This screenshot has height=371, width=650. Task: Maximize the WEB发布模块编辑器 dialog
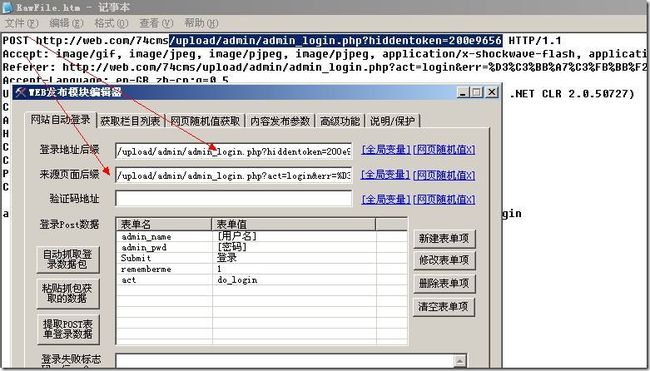476,92
